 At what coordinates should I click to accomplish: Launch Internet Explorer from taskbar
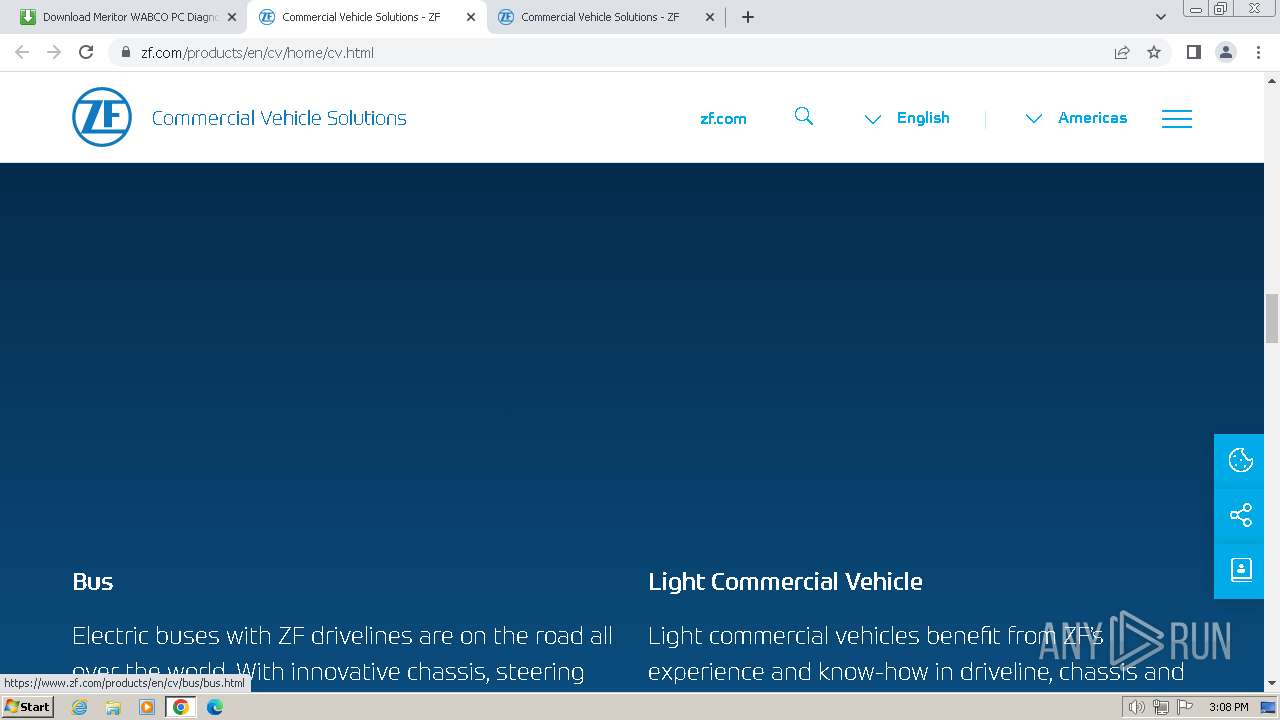(x=80, y=707)
